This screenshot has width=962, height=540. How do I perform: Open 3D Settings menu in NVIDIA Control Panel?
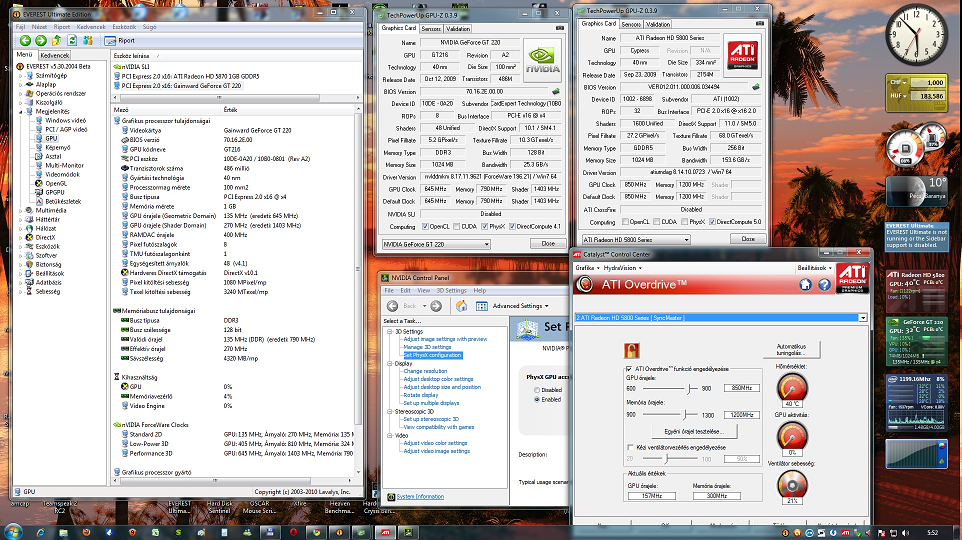[x=452, y=291]
